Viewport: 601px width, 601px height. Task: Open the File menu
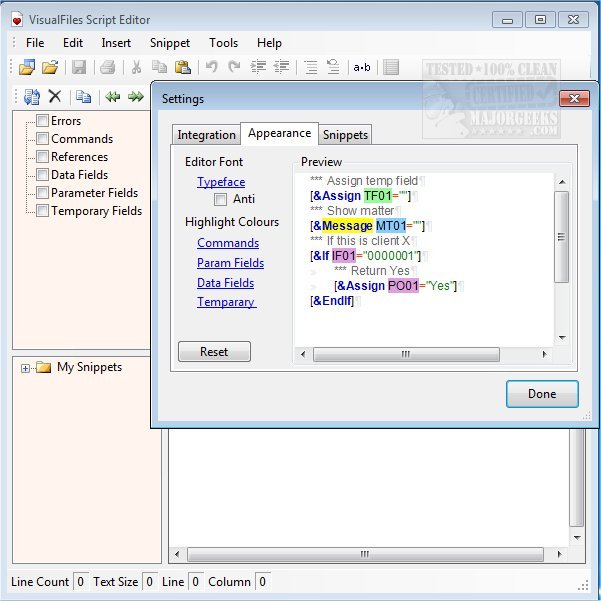[x=35, y=43]
